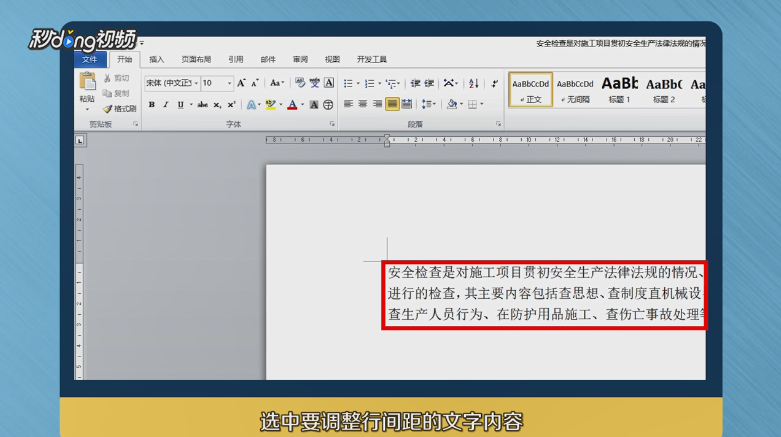Screen dimensions: 781x437
Task: Switch to the Review (审阅) tab
Action: click(300, 59)
